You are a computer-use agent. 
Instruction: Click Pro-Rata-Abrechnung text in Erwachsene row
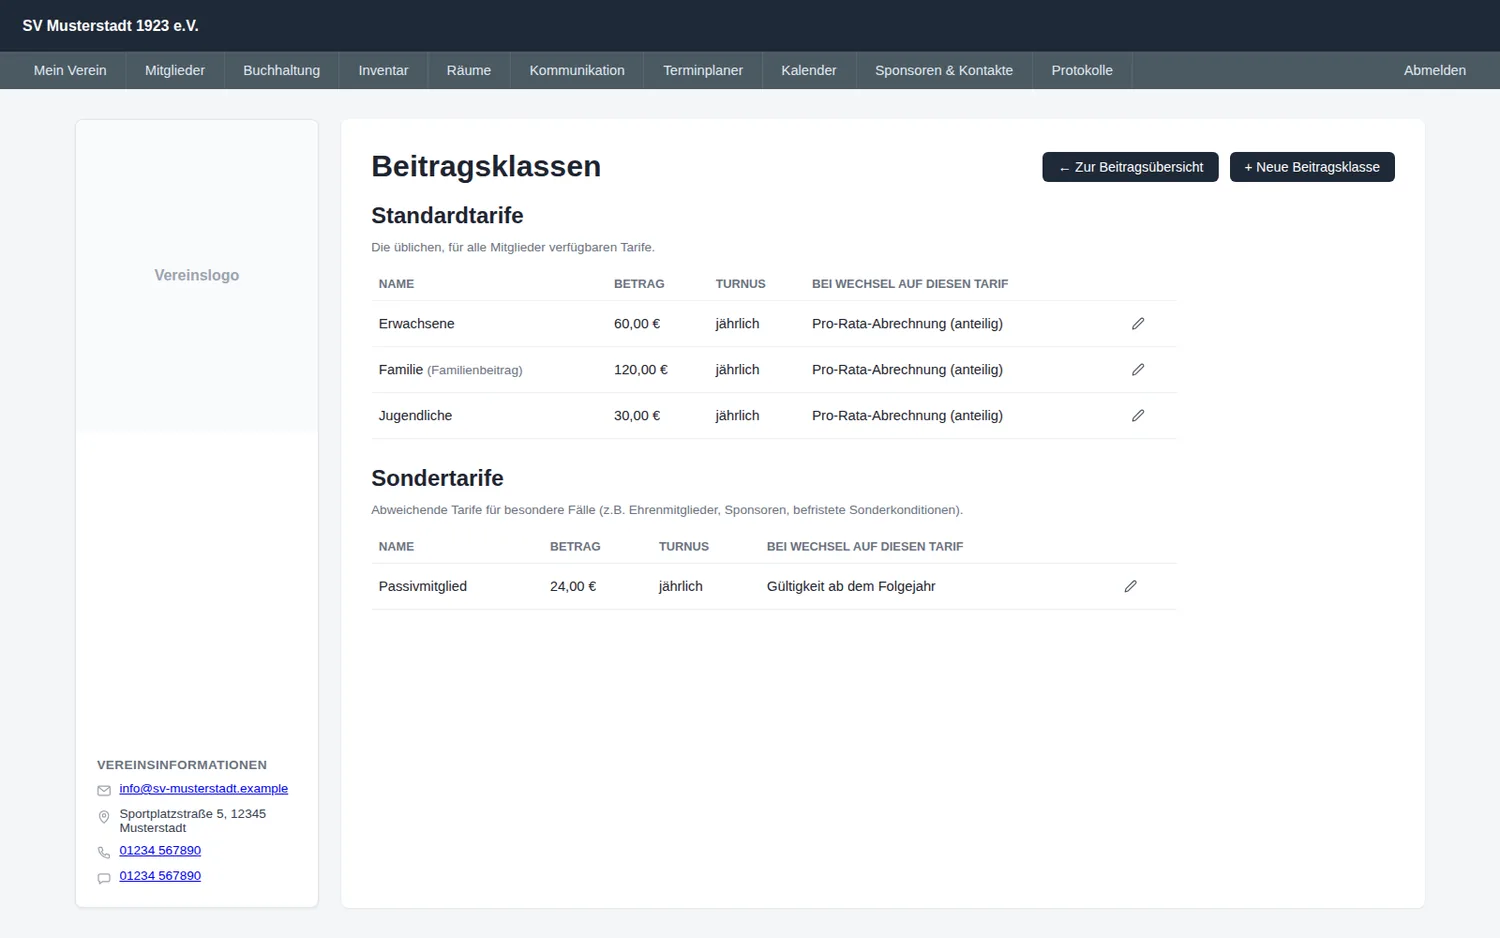907,324
